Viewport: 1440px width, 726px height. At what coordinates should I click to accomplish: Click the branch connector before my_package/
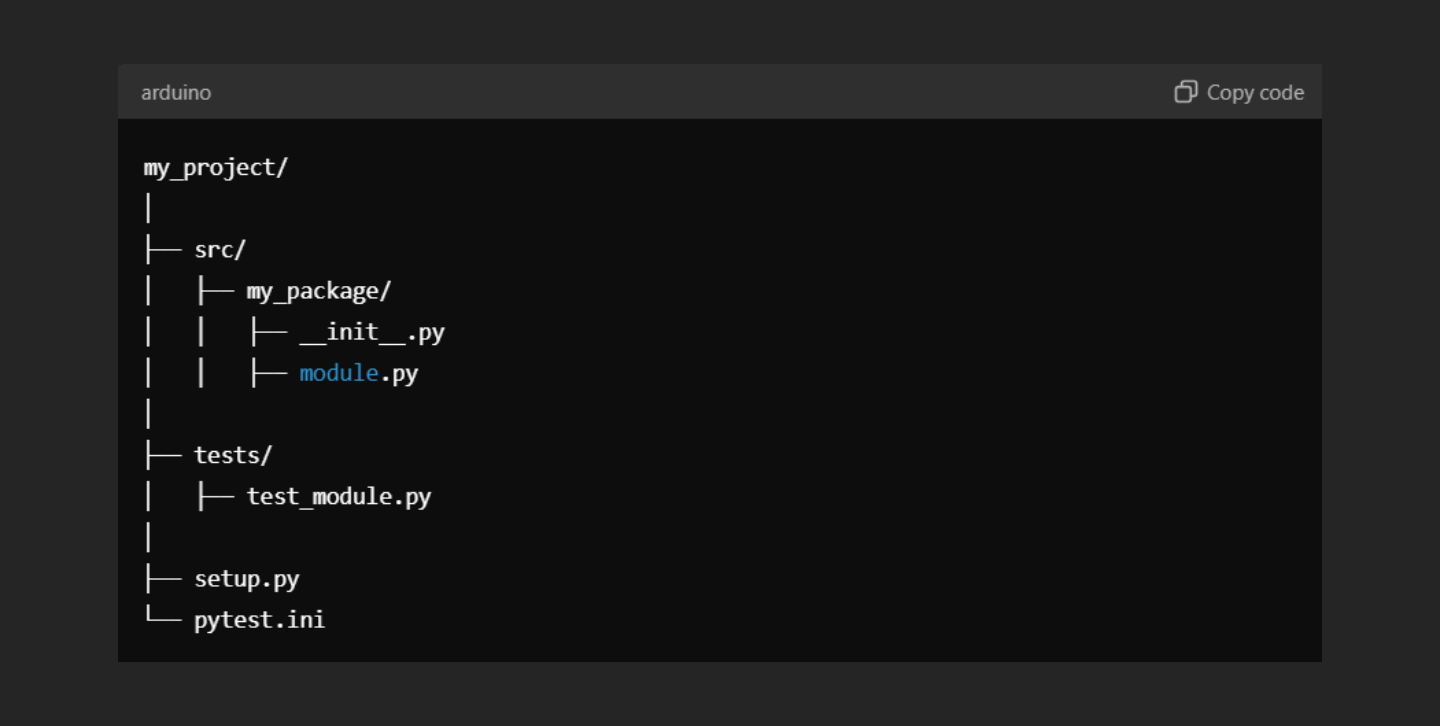(215, 291)
